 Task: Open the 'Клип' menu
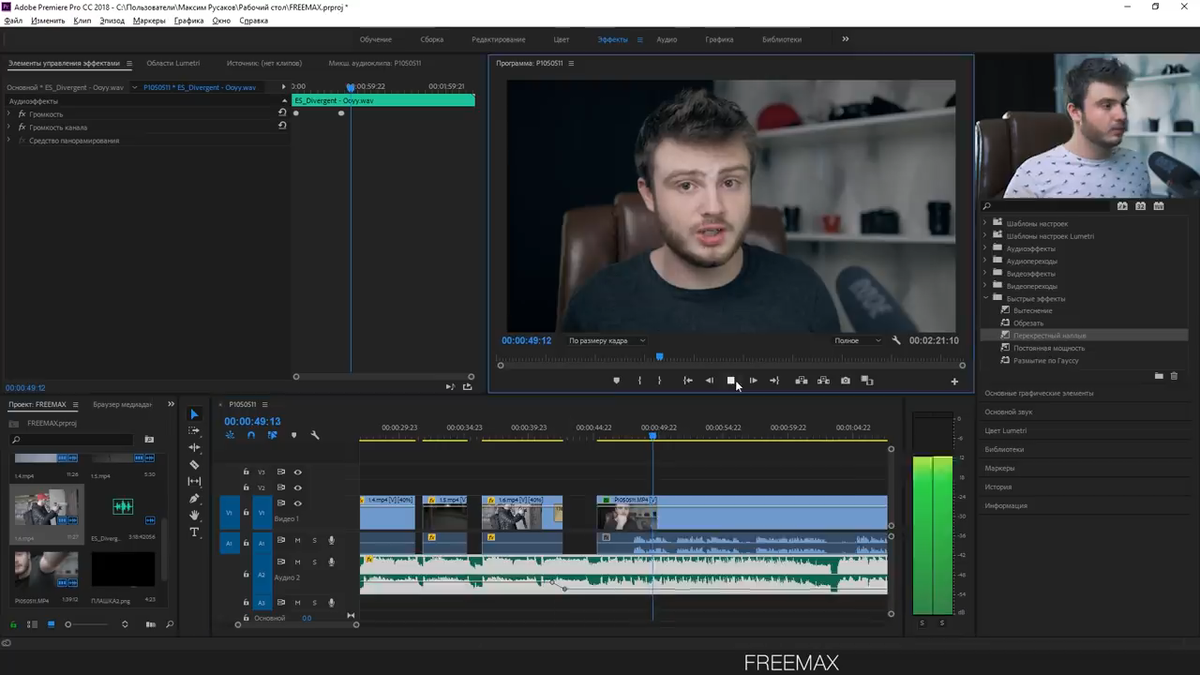[x=82, y=20]
